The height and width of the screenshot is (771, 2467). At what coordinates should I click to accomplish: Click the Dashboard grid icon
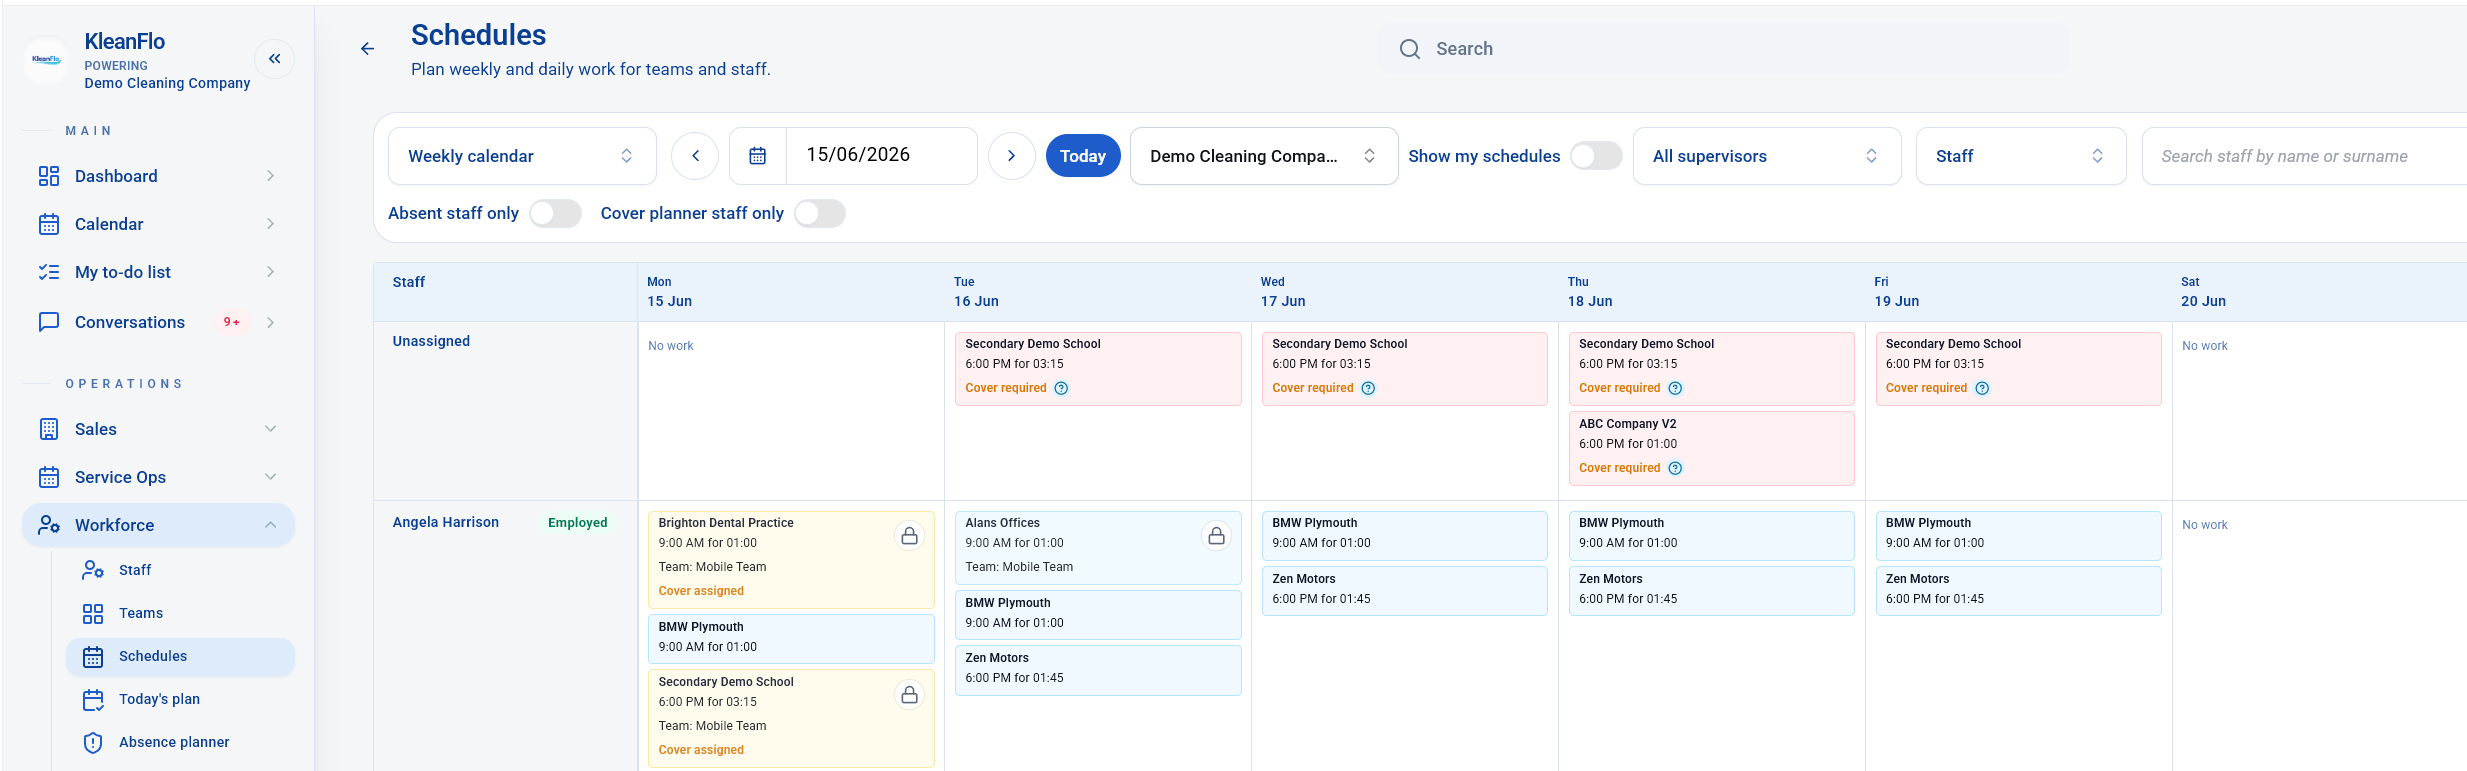point(49,176)
